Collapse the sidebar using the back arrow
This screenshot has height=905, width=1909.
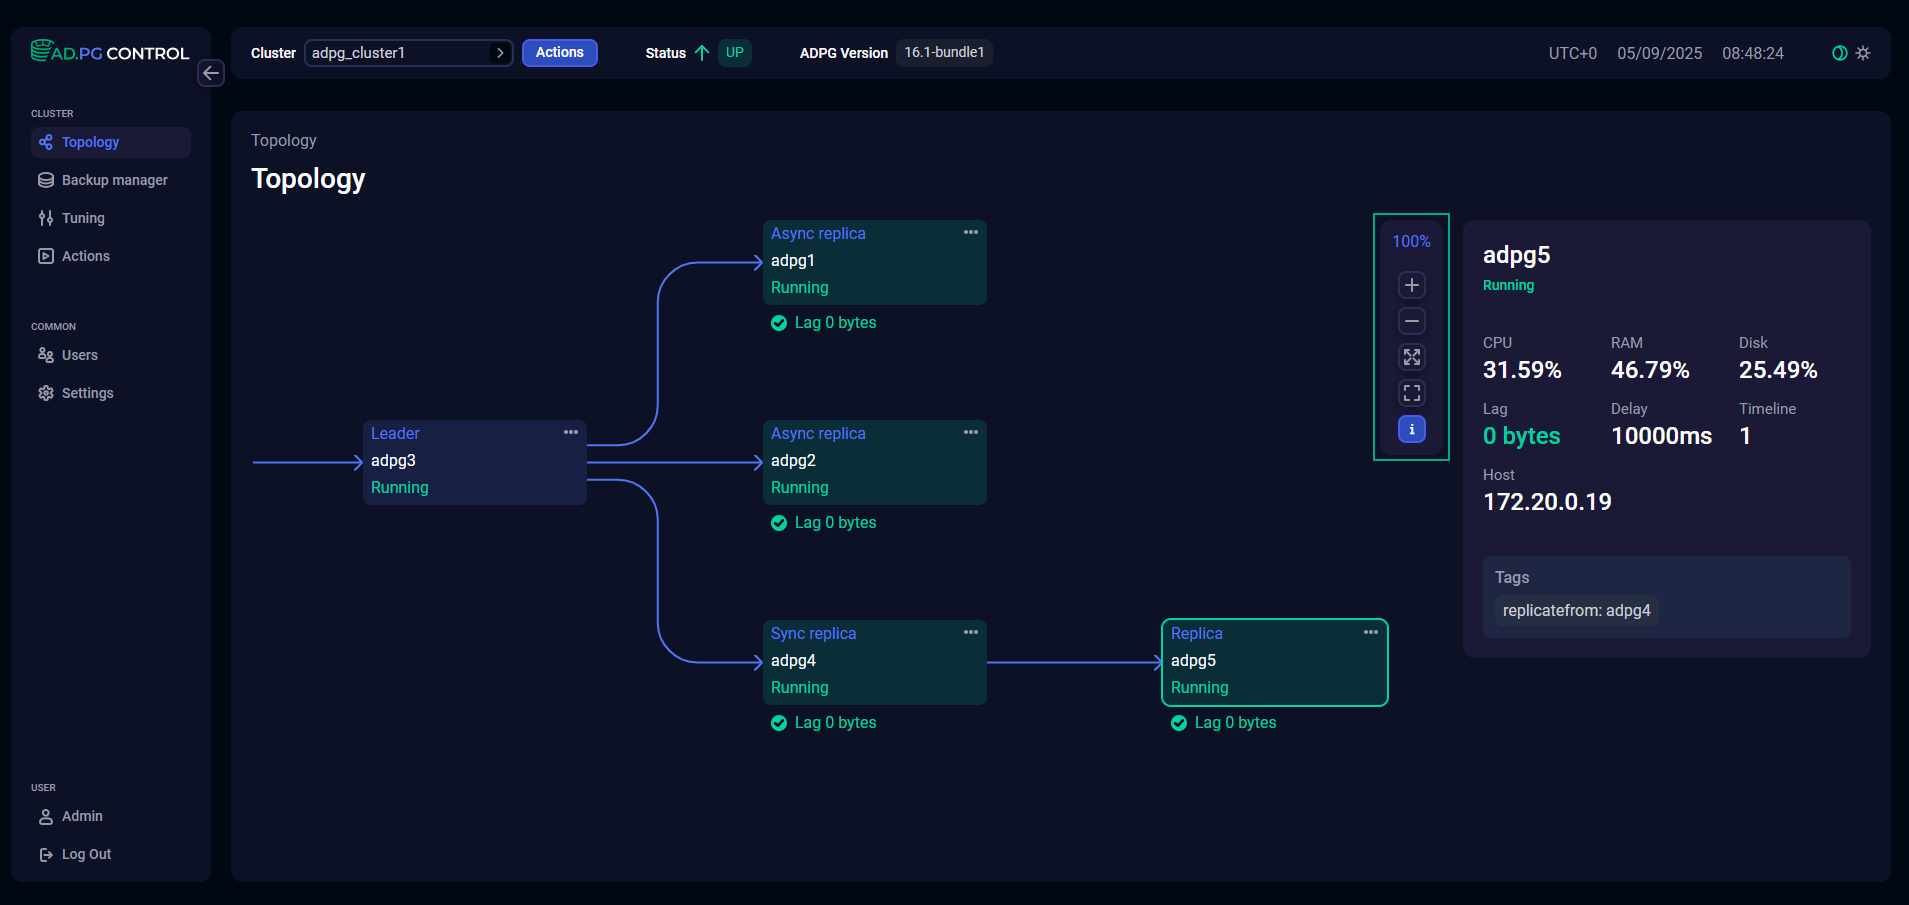click(211, 73)
